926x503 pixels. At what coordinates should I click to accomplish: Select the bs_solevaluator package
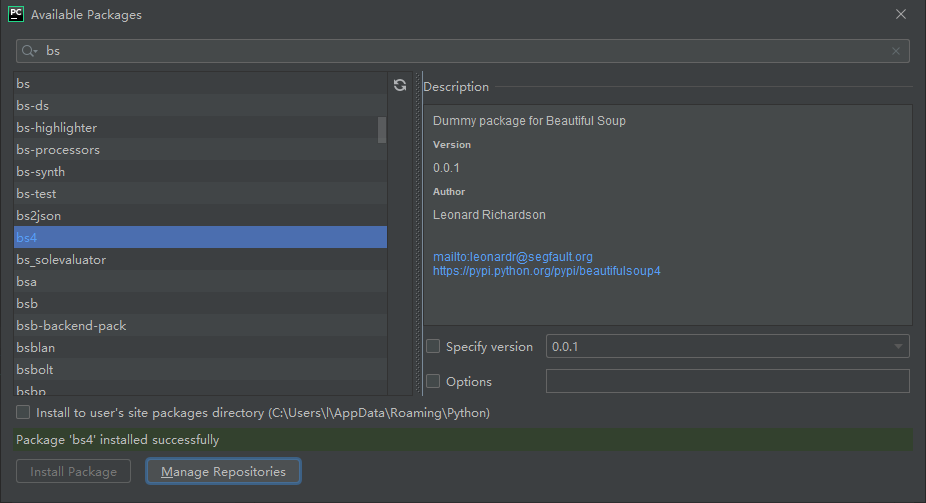pyautogui.click(x=200, y=260)
